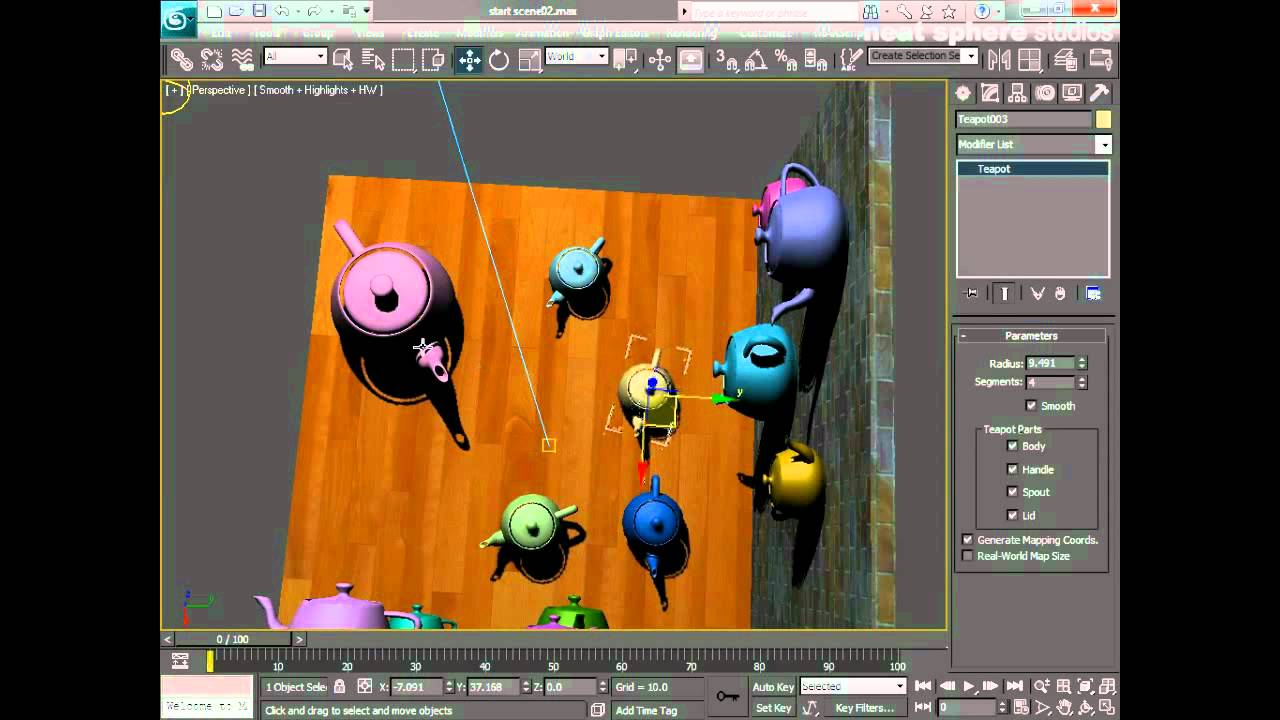Screen dimensions: 1280x720
Task: Open the Layer Manager
Action: pos(1066,60)
